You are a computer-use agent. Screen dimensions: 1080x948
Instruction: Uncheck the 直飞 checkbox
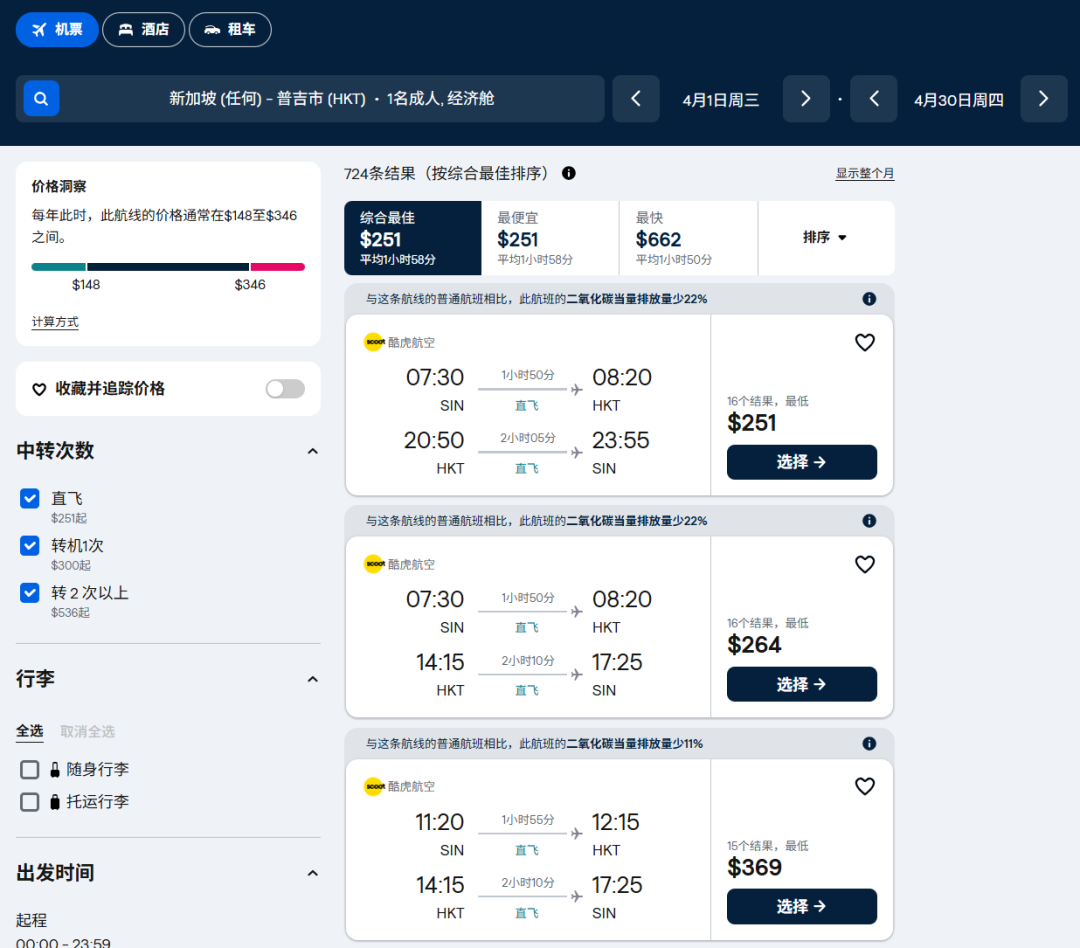pyautogui.click(x=30, y=498)
